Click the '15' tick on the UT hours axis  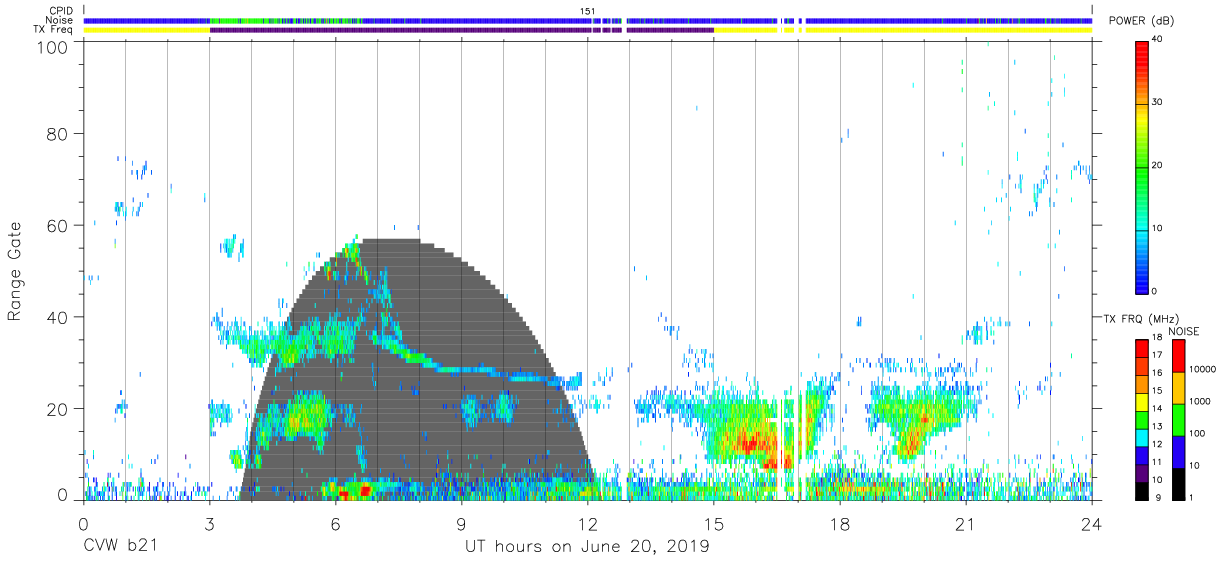click(x=714, y=522)
